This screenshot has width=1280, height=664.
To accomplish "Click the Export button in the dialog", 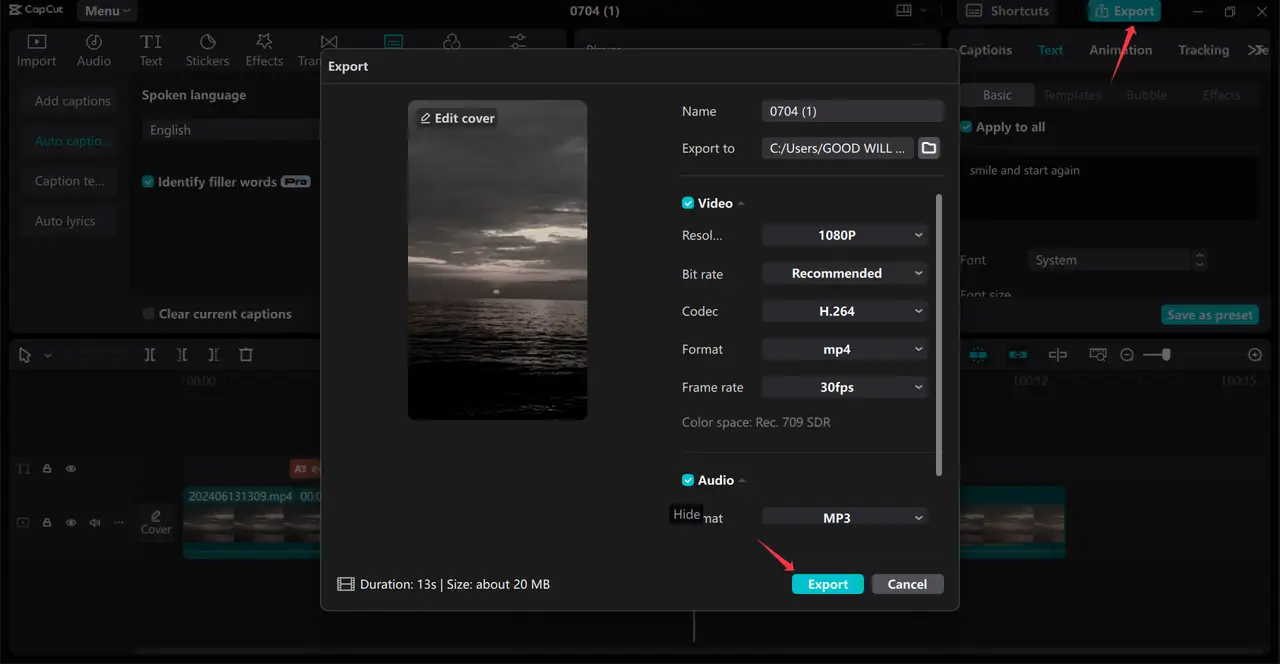I will tap(827, 584).
